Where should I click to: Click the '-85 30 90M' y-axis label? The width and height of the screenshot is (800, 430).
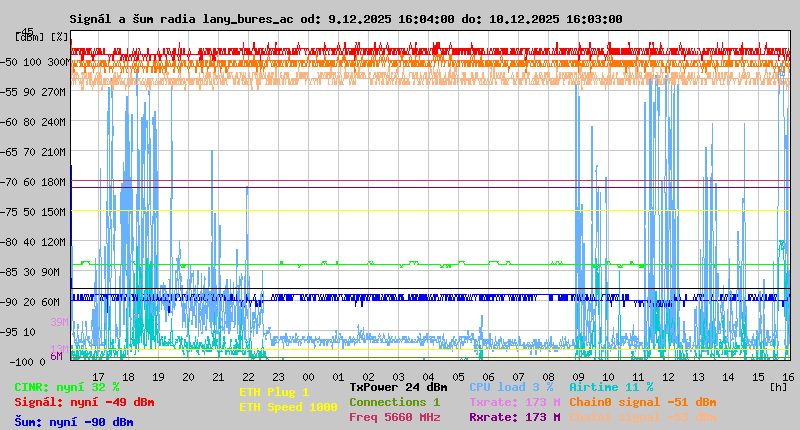(x=31, y=272)
